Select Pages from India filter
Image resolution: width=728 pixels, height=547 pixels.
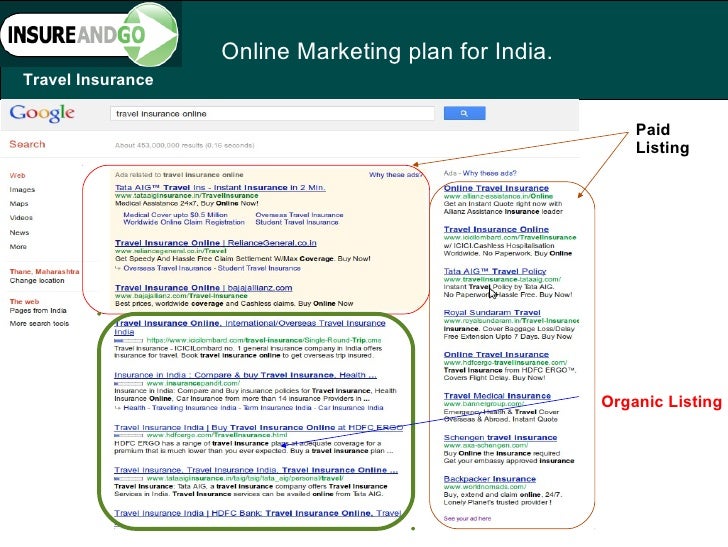click(38, 310)
